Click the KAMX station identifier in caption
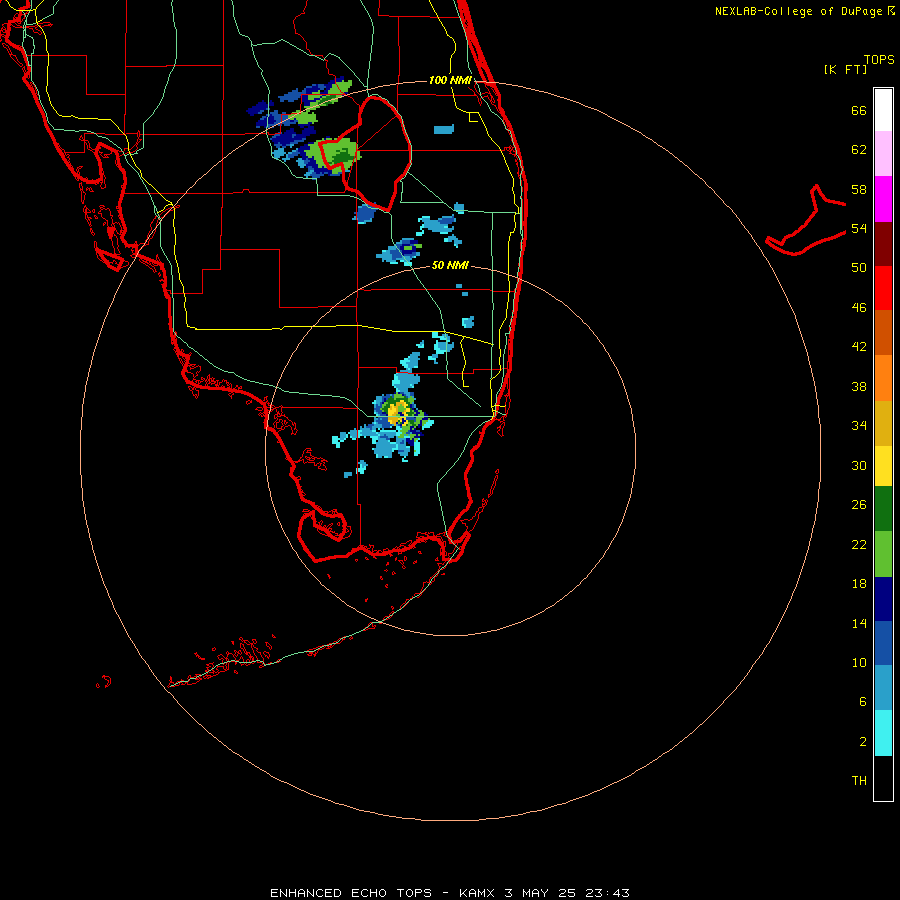 pos(478,893)
